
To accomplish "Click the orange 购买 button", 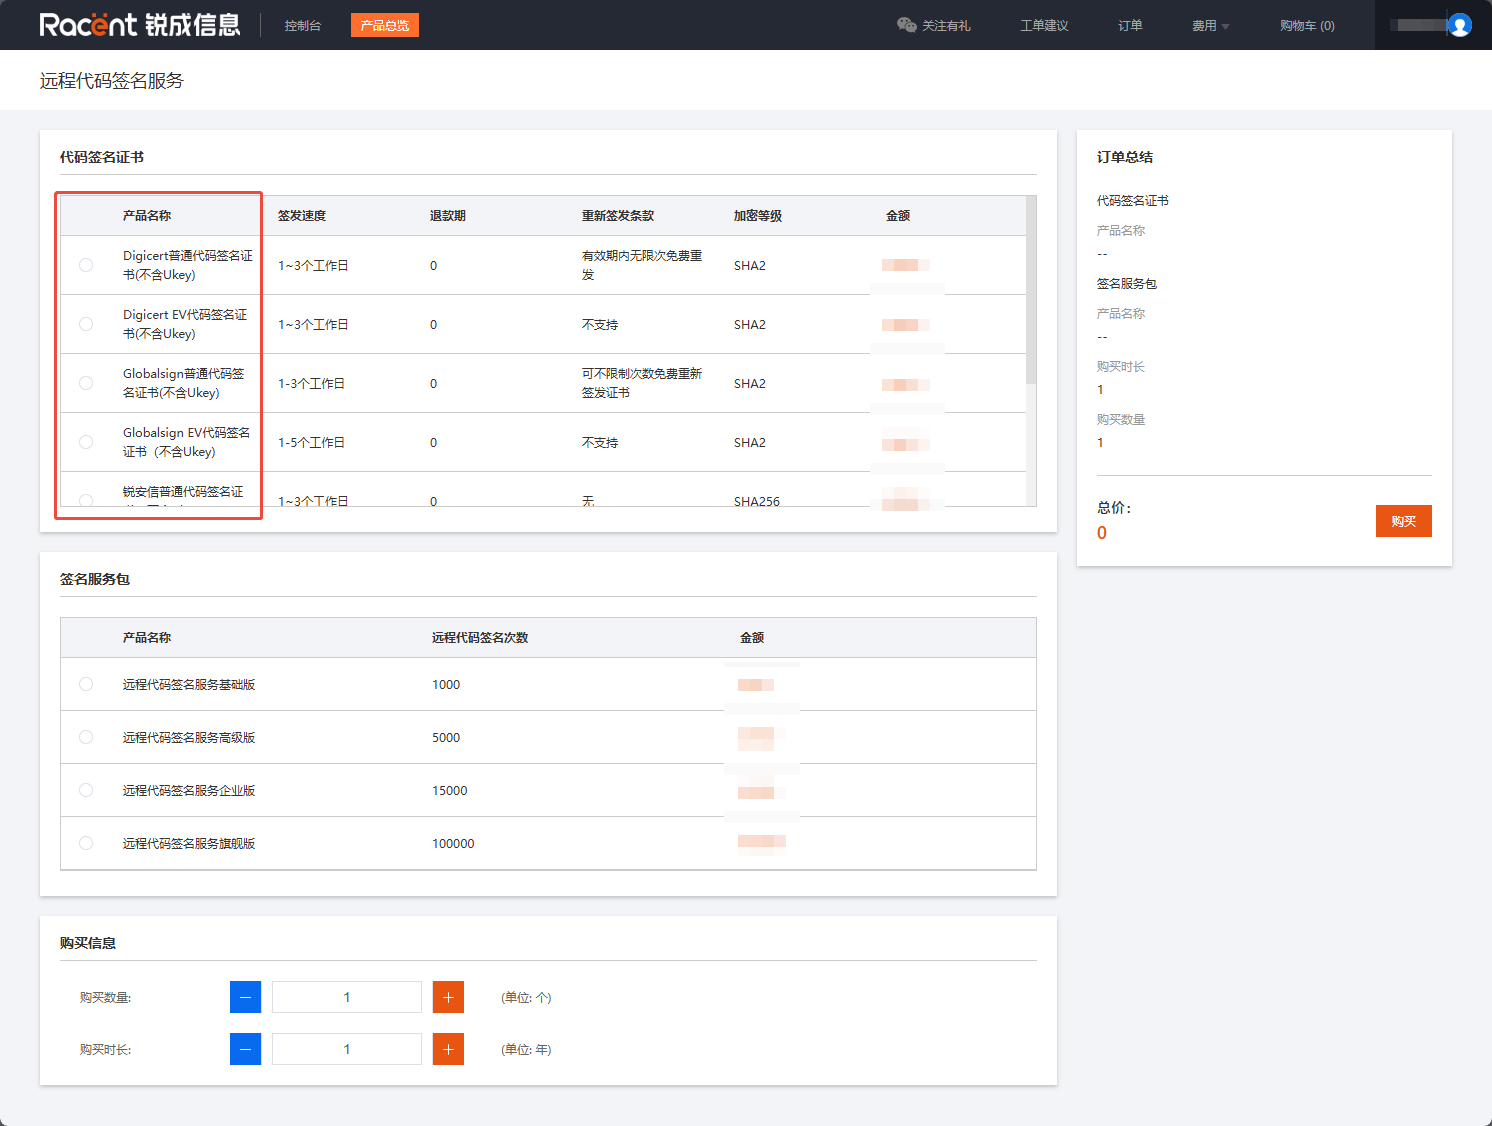I will [x=1403, y=521].
